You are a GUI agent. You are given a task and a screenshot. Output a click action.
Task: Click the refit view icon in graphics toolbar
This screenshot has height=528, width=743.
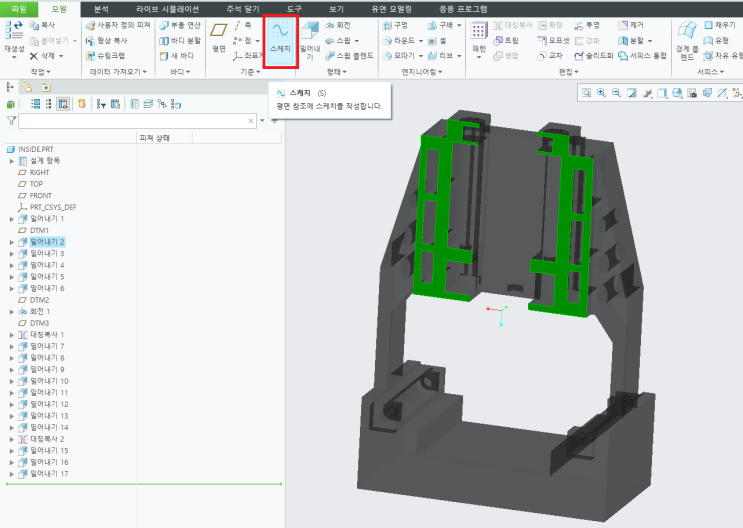click(x=586, y=93)
